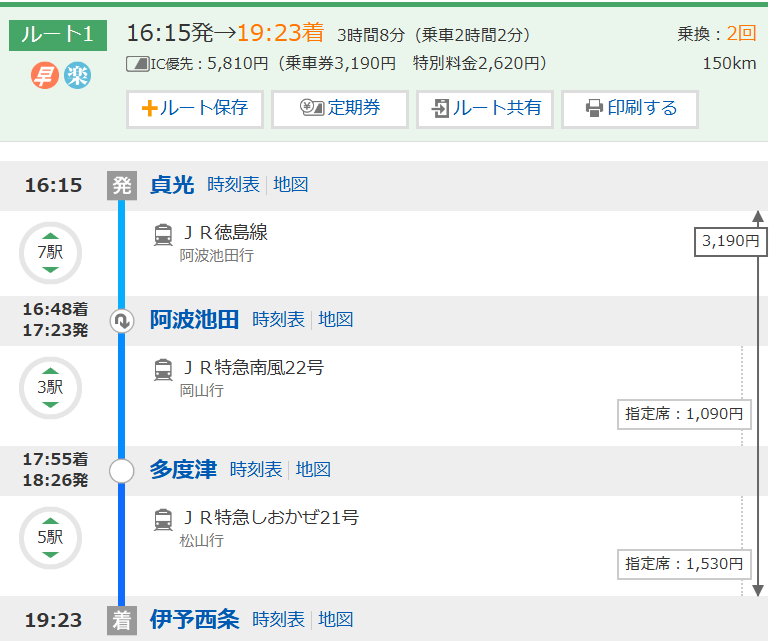Expand the 5駅 intermediate stops list
The image size is (770, 641).
pyautogui.click(x=50, y=538)
